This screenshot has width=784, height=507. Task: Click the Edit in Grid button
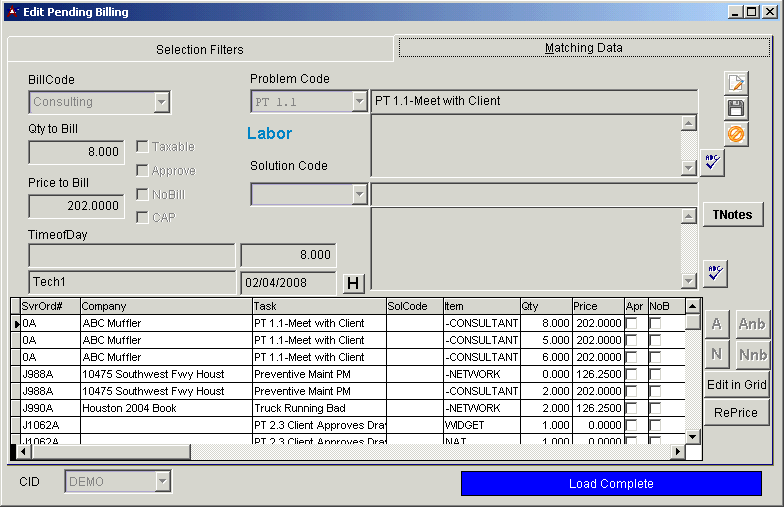pos(736,385)
